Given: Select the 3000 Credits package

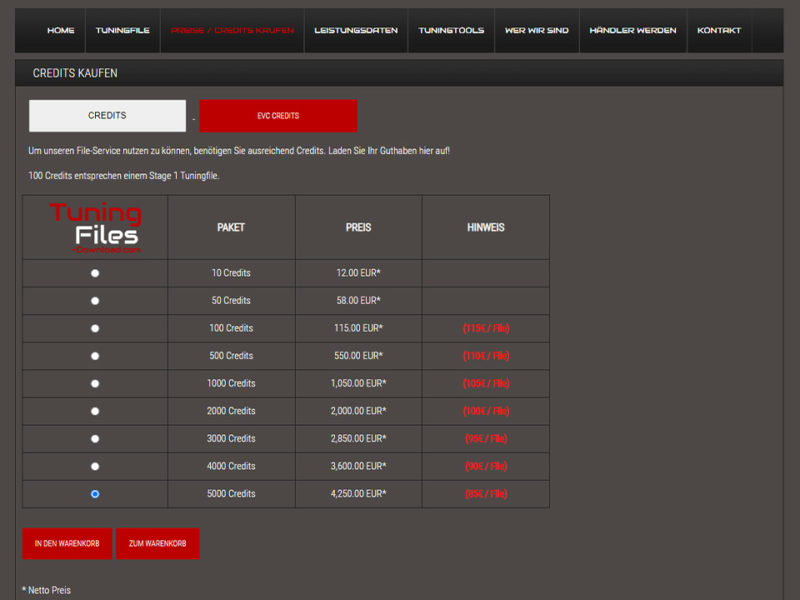Looking at the screenshot, I should [95, 438].
